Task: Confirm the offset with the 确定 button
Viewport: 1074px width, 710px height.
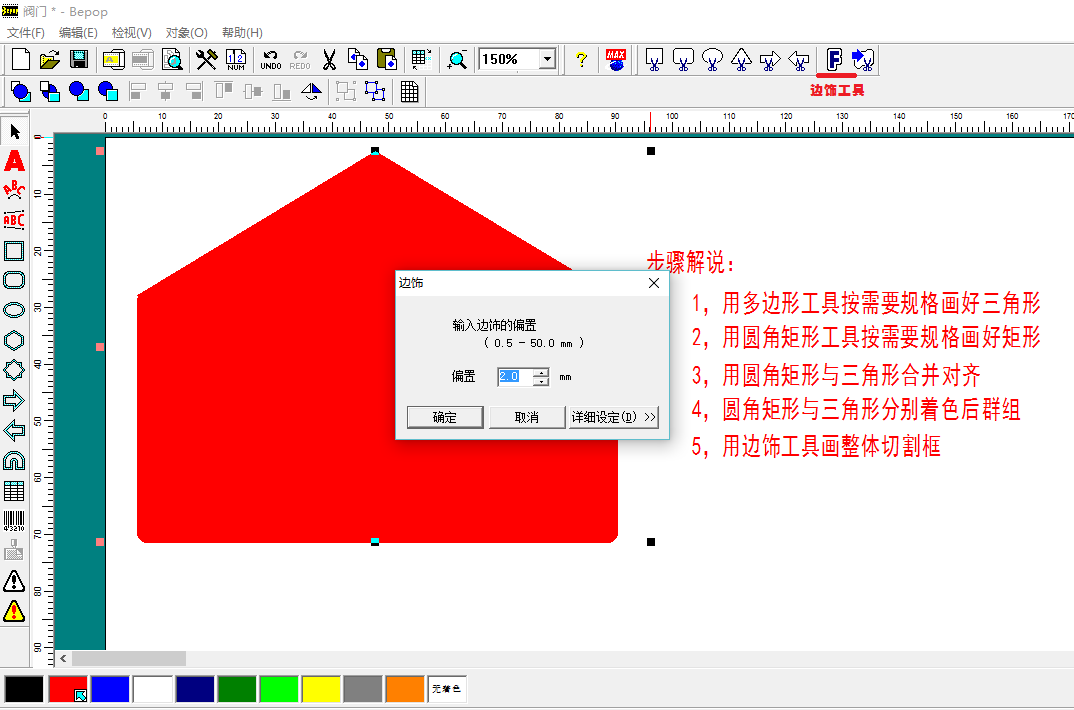Action: (445, 417)
